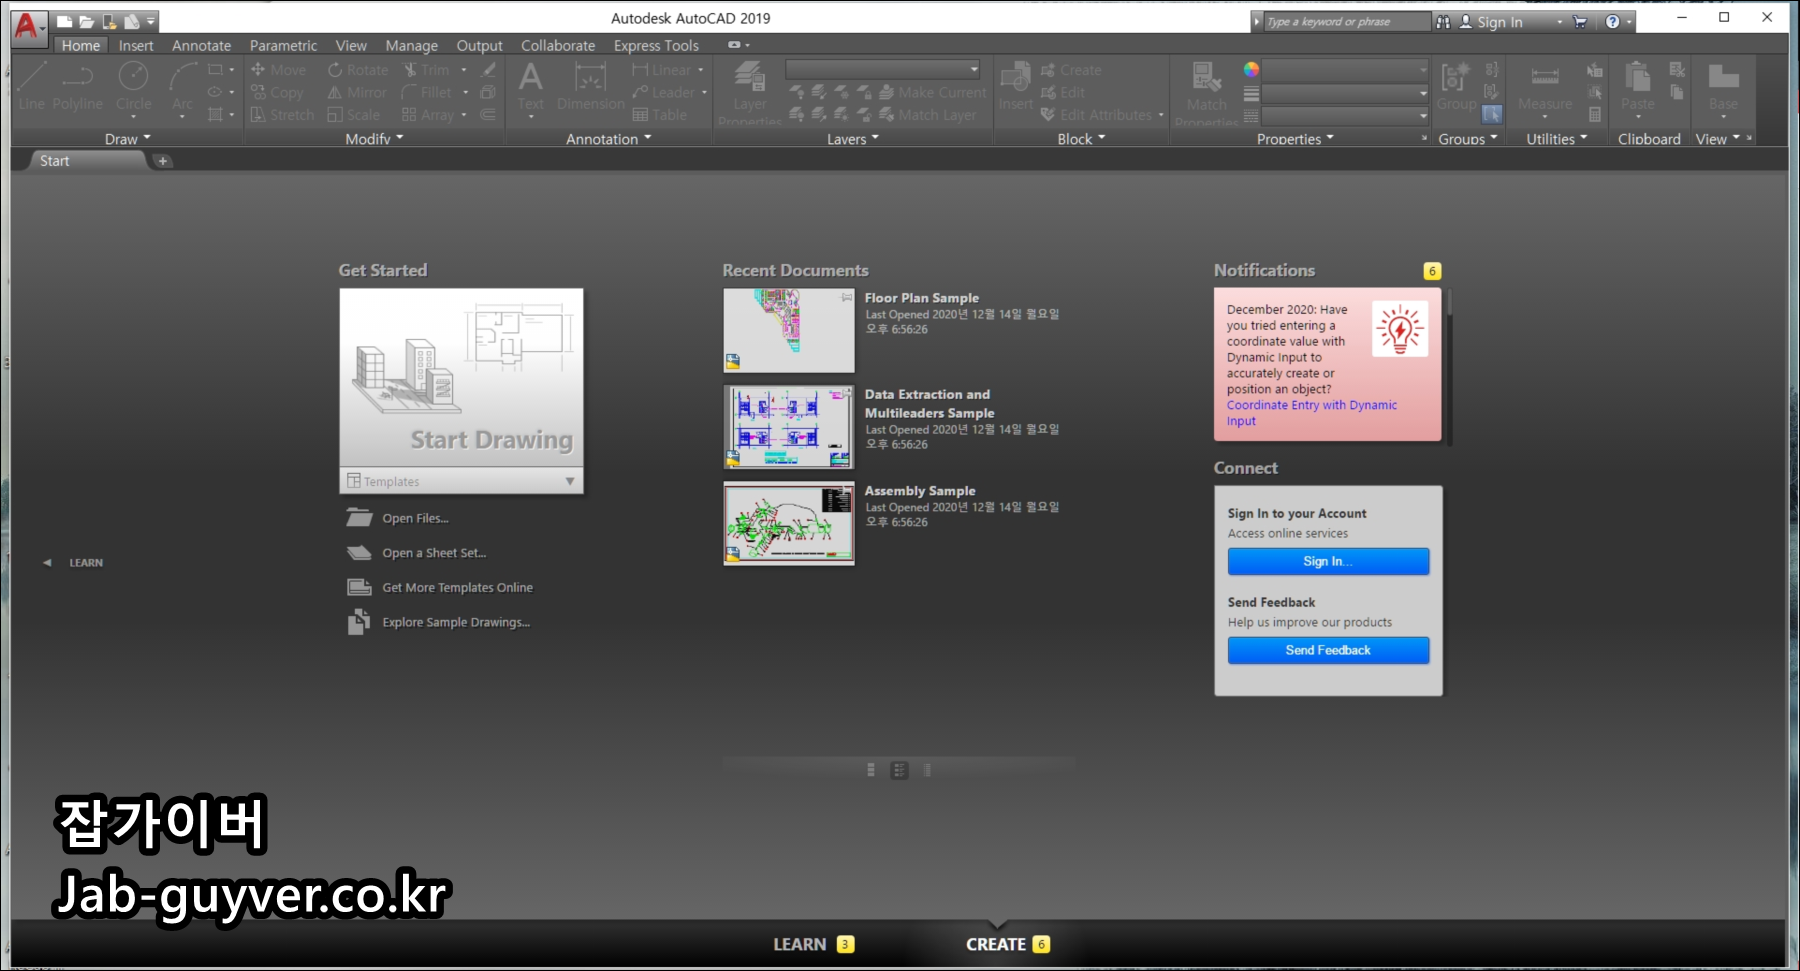The width and height of the screenshot is (1800, 971).
Task: Select the Line tool
Action: 32,85
